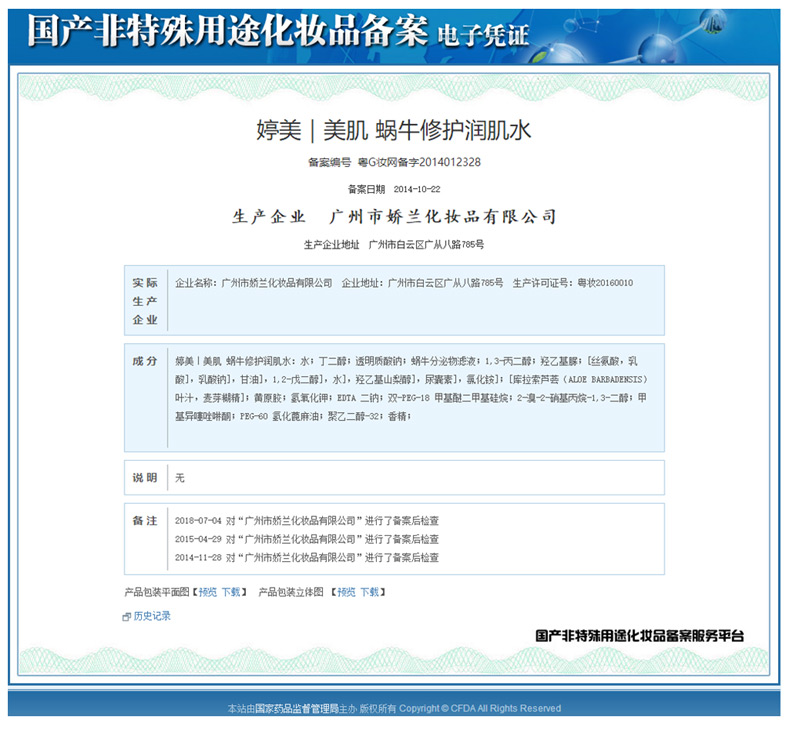Click the 2015-04-29 inspection remark row
Viewport: 790px width, 732px height.
click(307, 540)
